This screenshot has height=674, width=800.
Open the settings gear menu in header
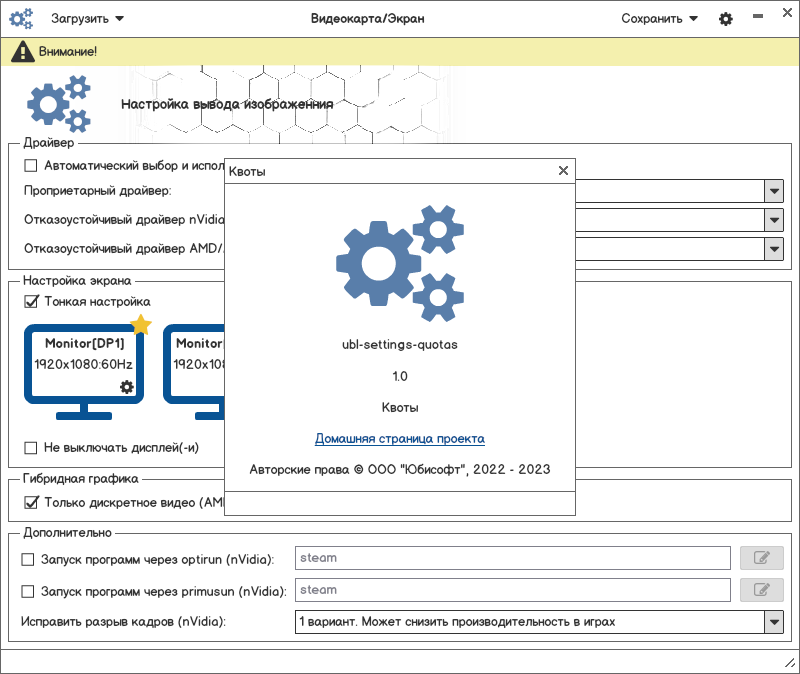click(x=726, y=19)
